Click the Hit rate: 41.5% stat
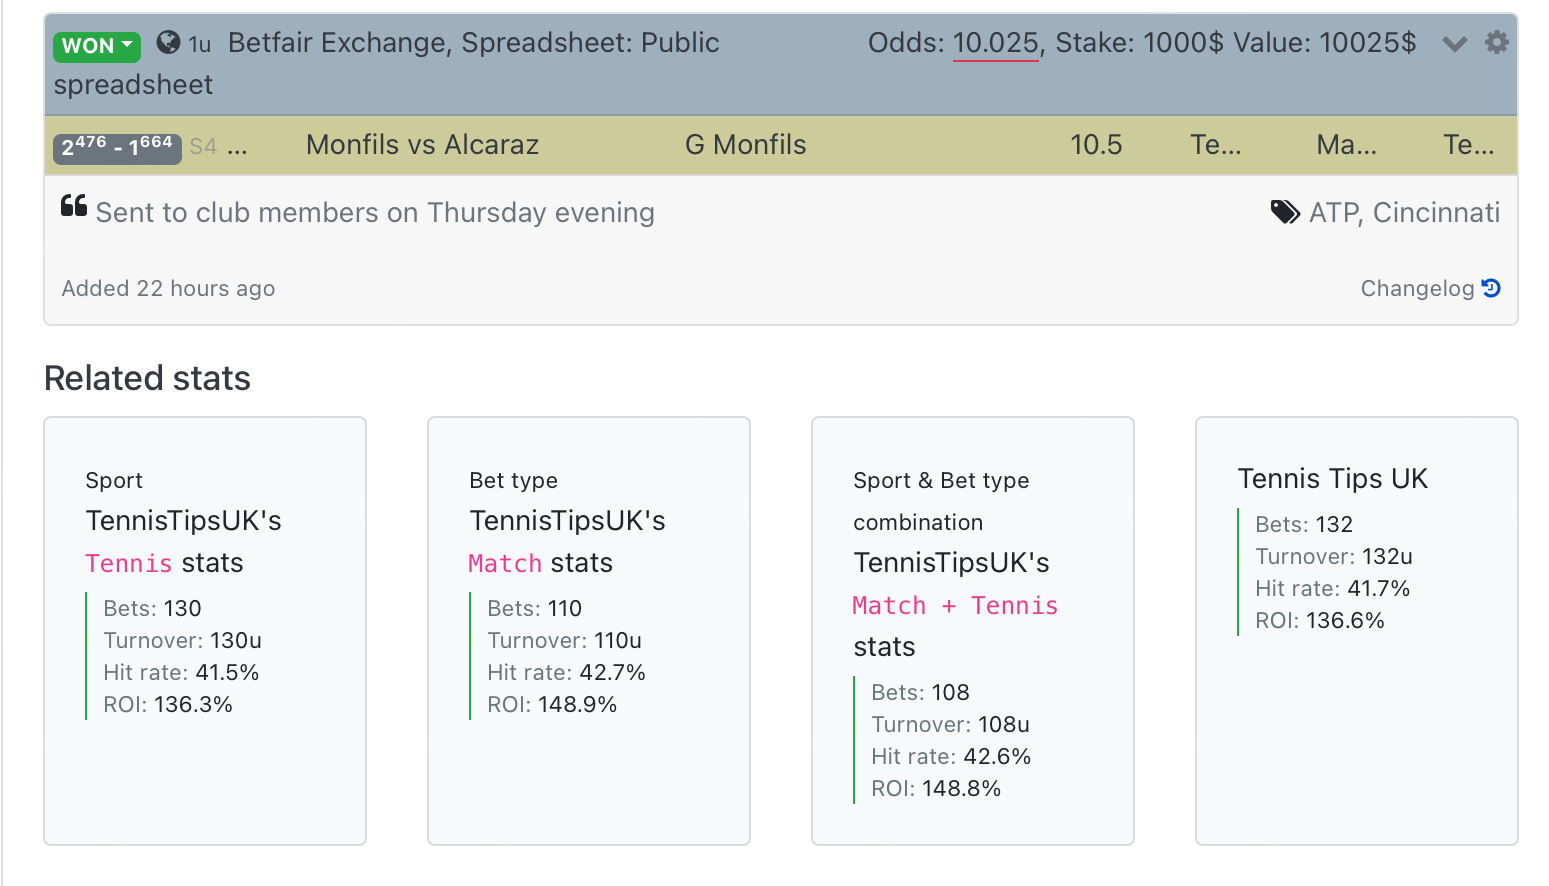 pyautogui.click(x=181, y=672)
